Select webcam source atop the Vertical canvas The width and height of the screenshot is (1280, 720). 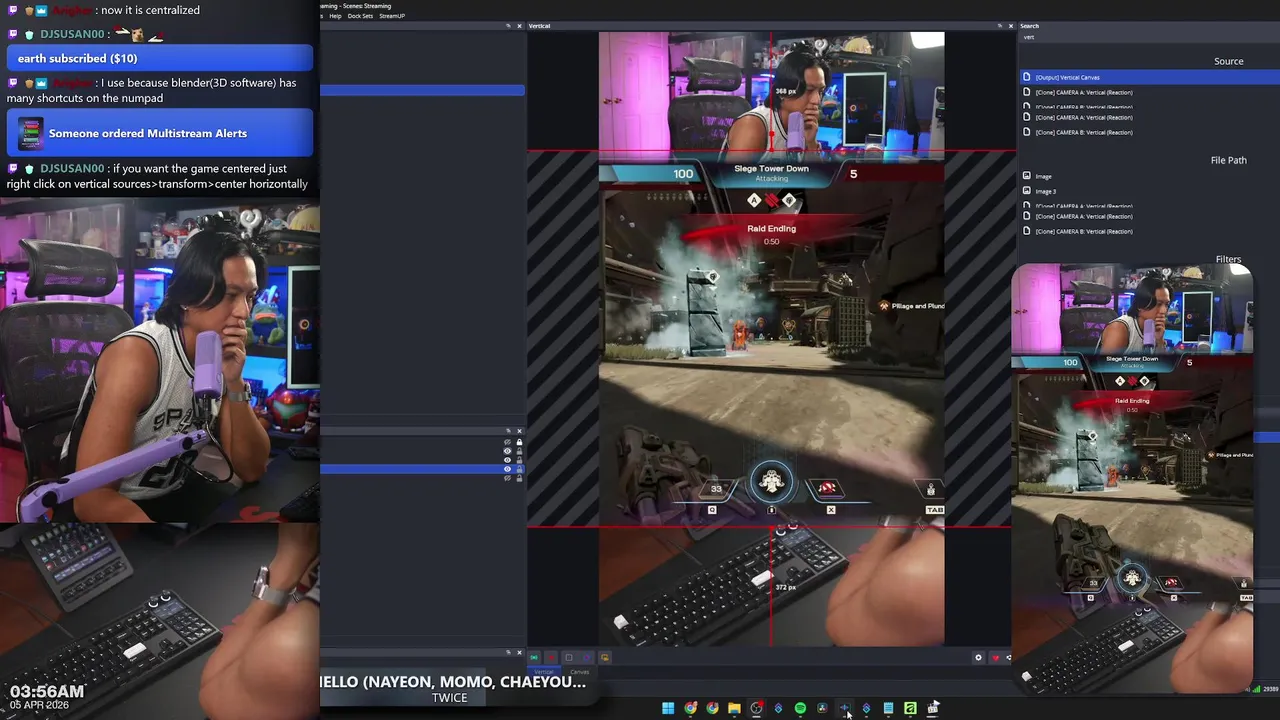pyautogui.click(x=771, y=92)
